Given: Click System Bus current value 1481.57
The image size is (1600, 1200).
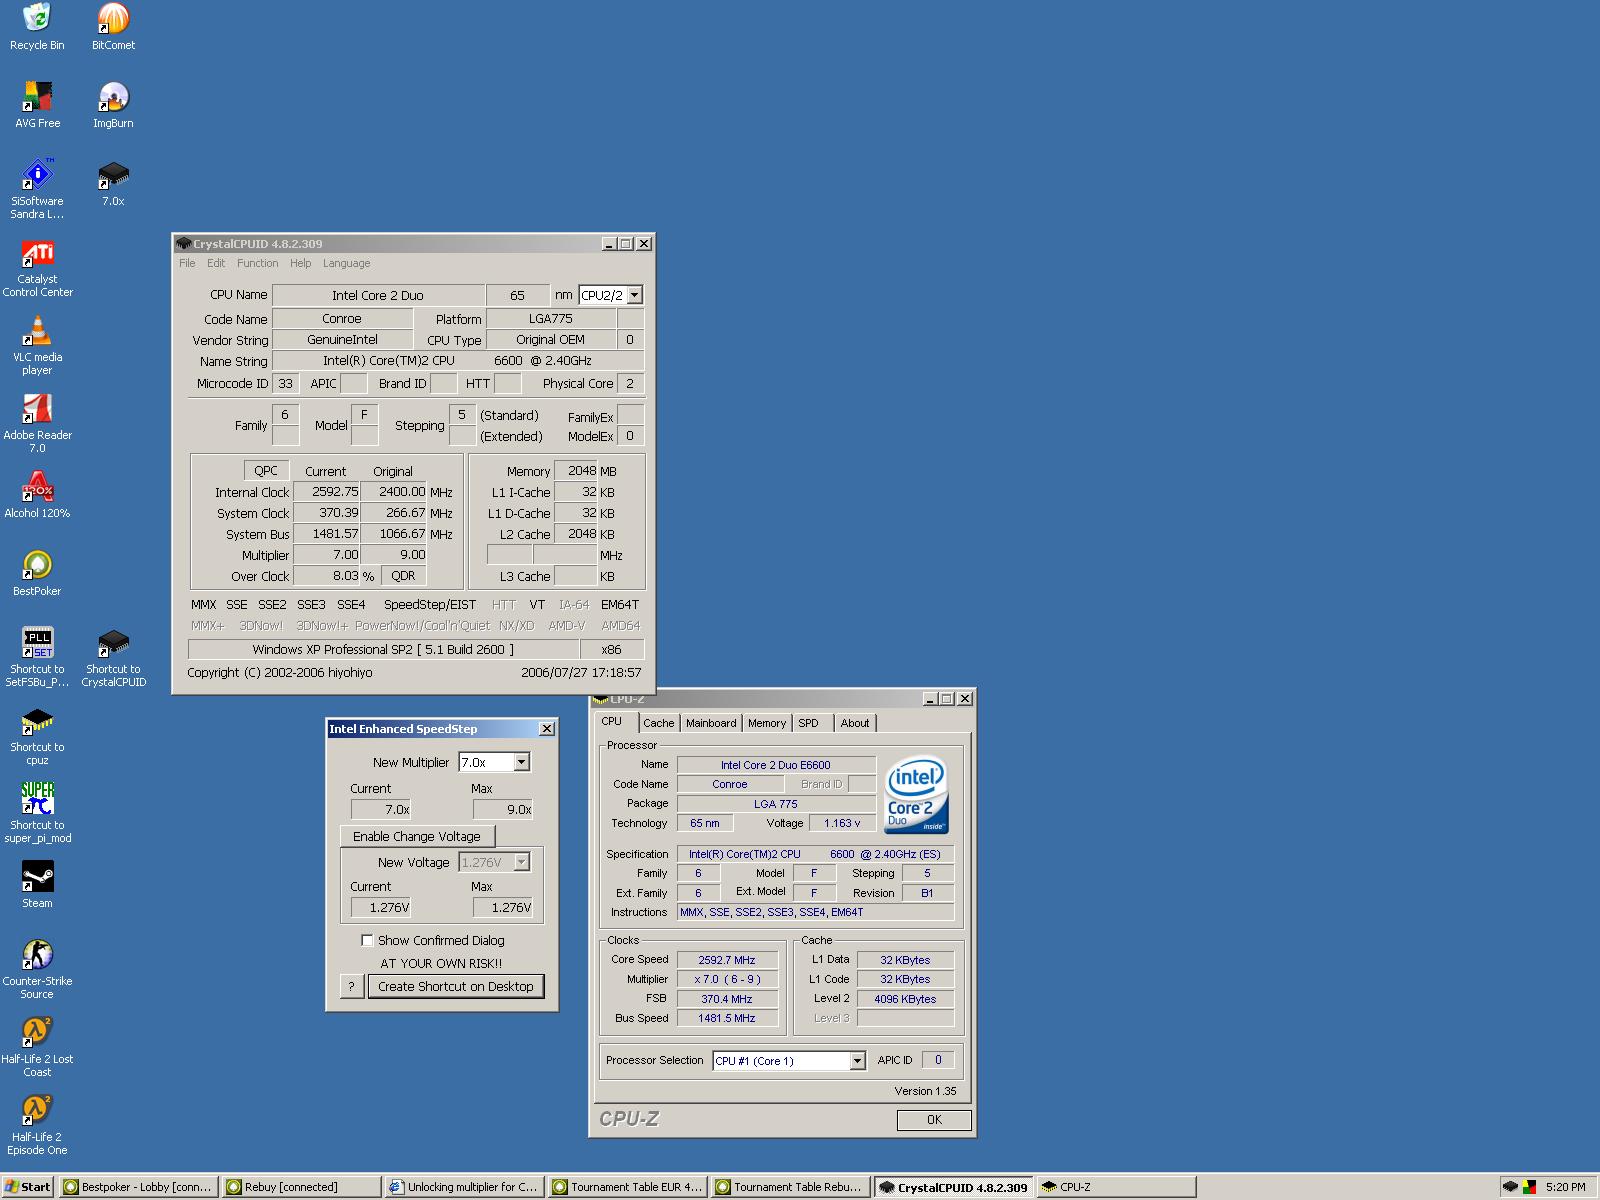Looking at the screenshot, I should point(327,534).
